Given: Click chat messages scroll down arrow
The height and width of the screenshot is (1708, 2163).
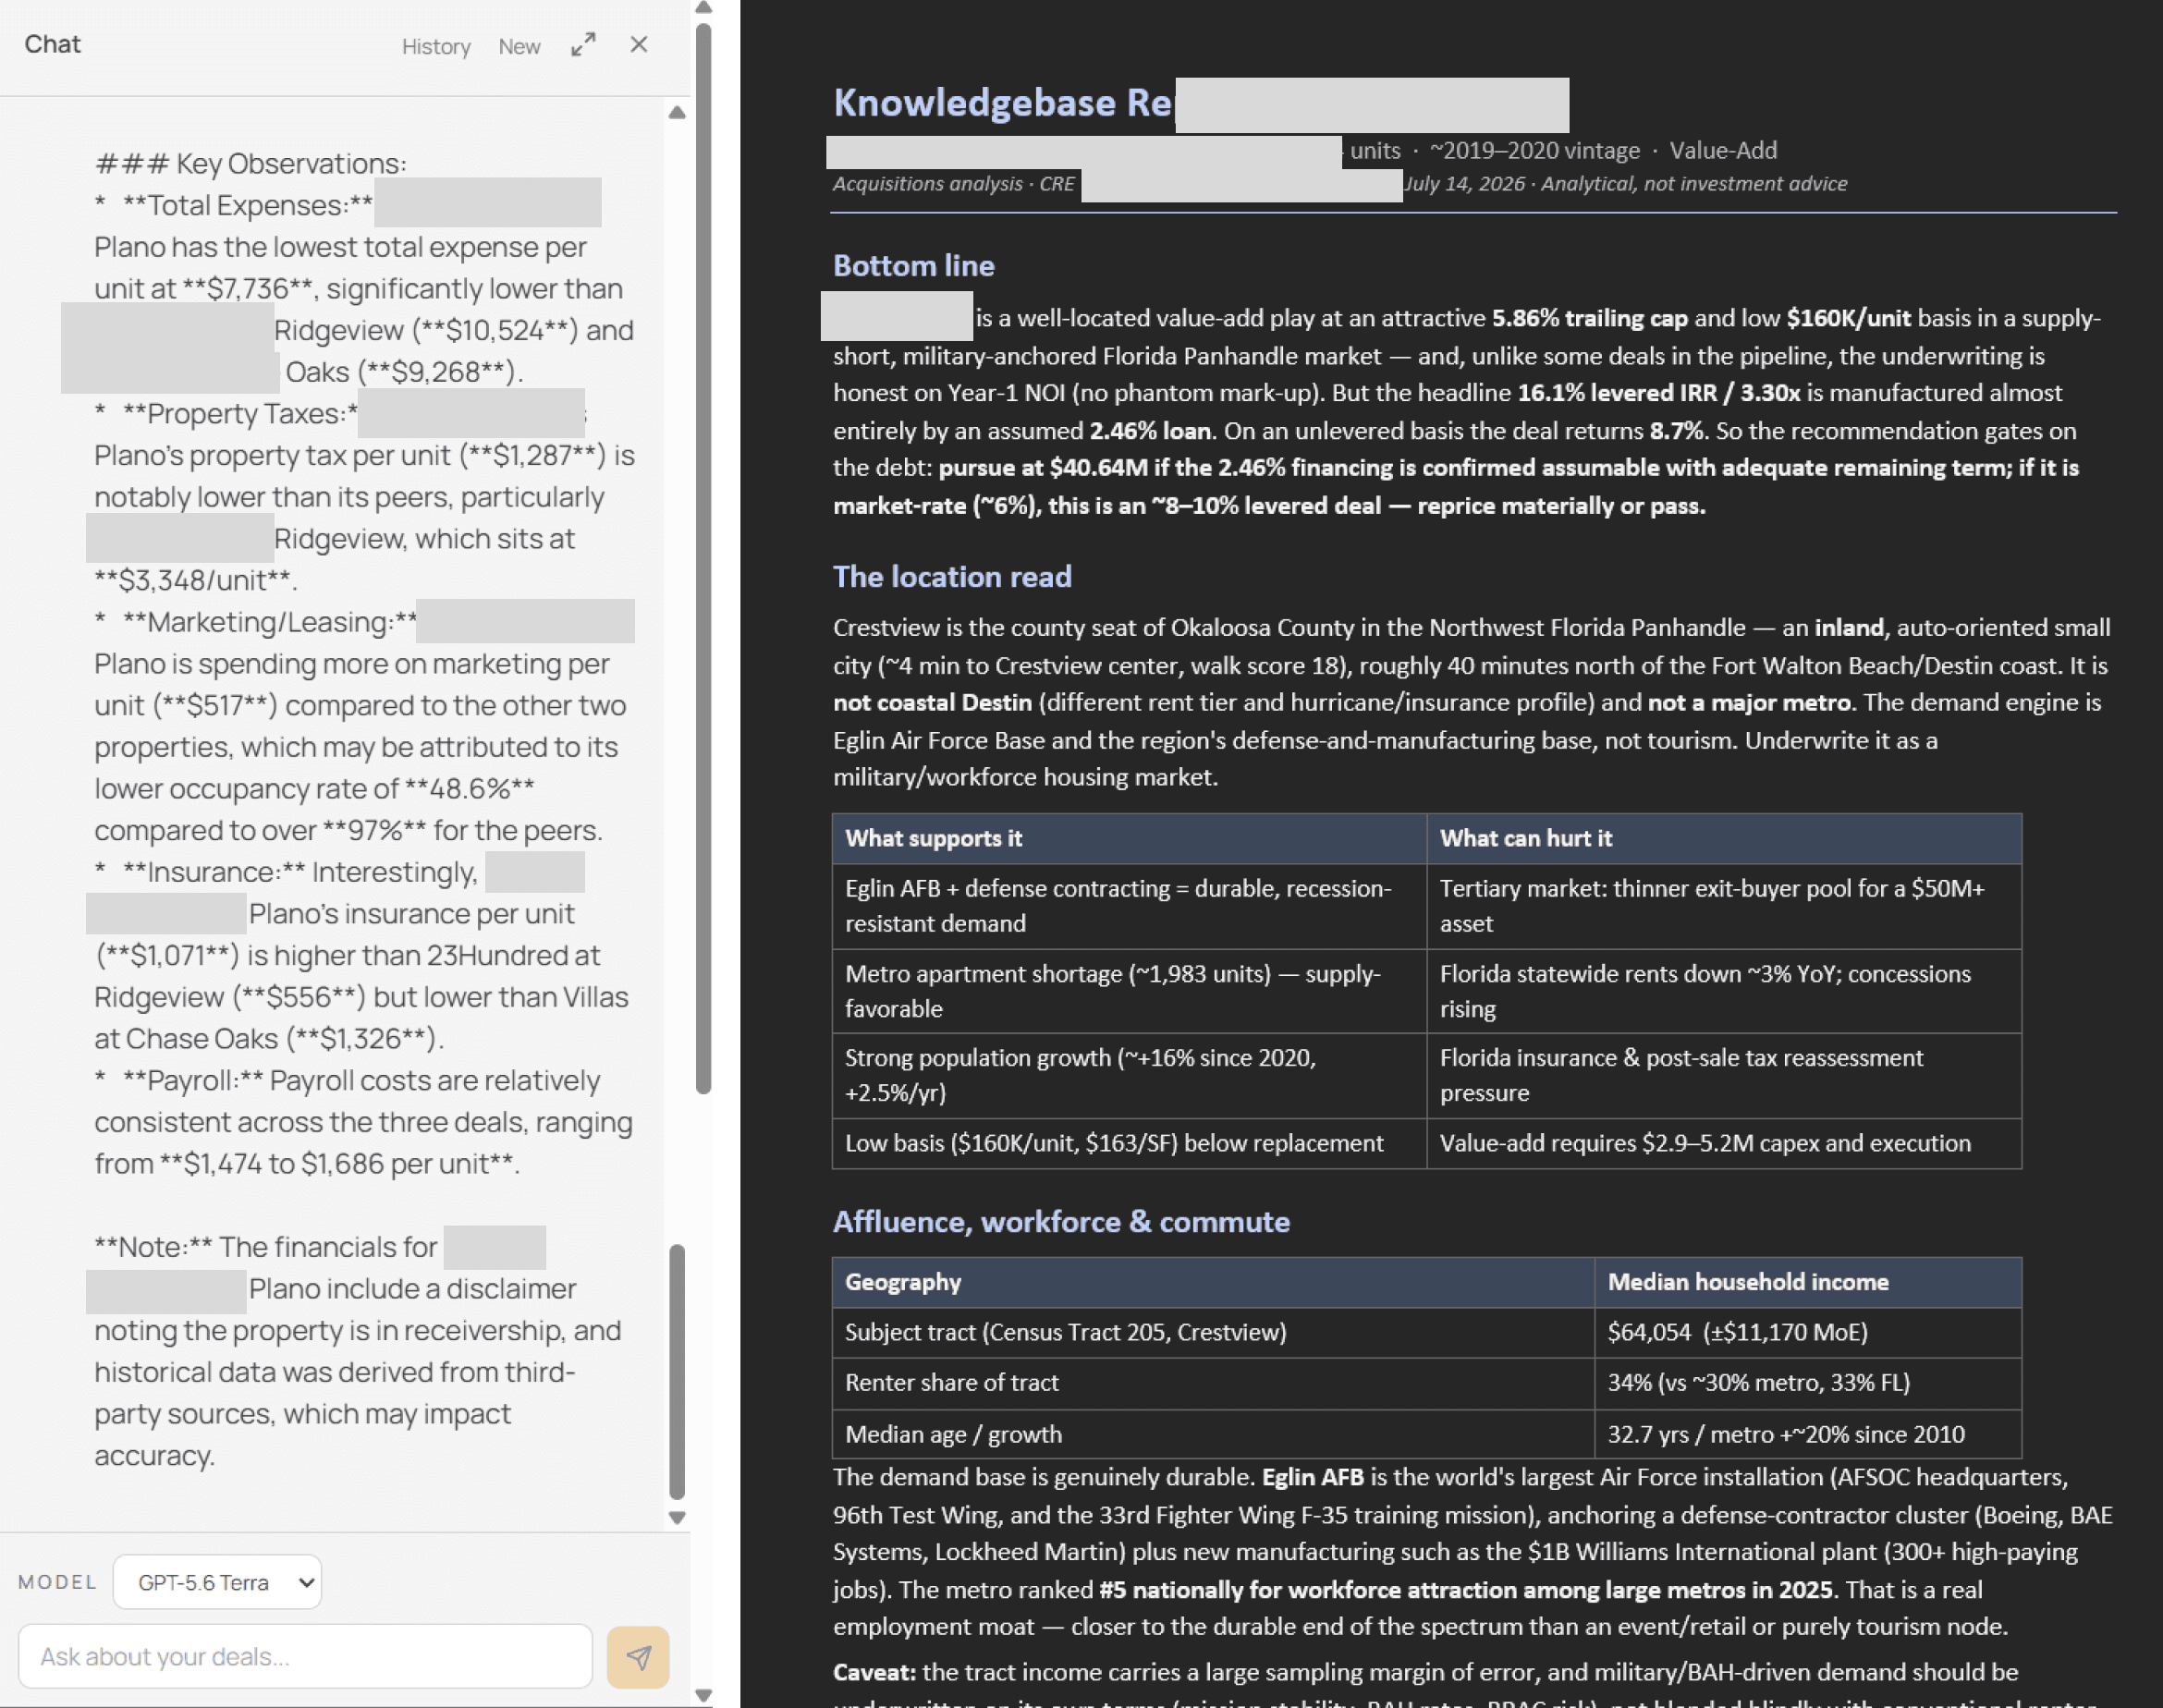Looking at the screenshot, I should 677,1517.
